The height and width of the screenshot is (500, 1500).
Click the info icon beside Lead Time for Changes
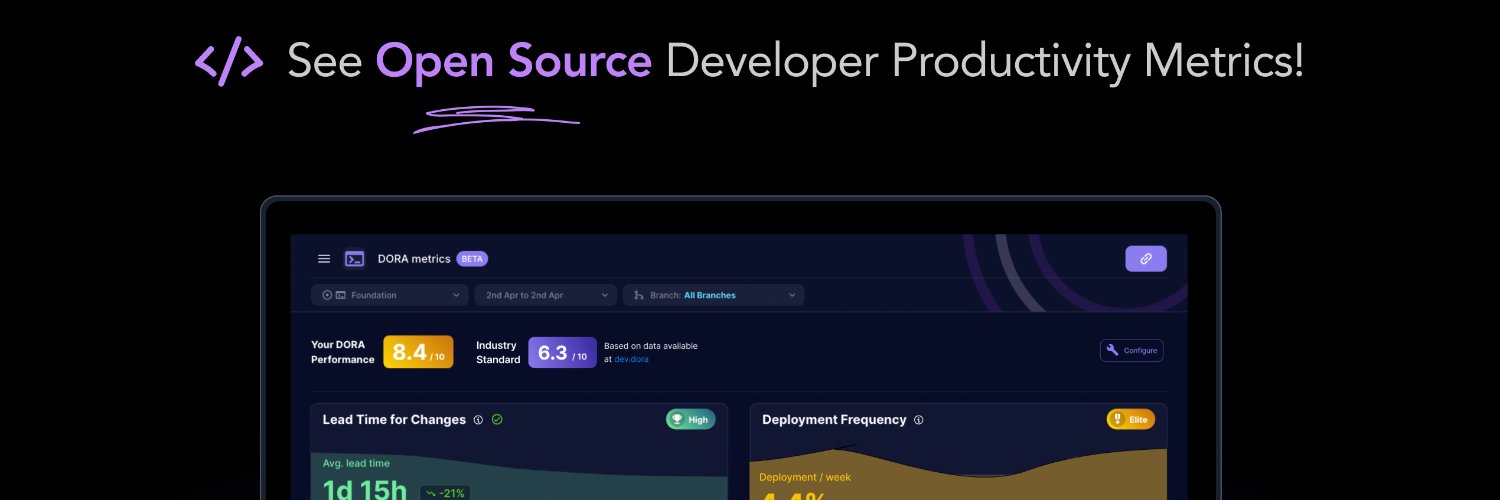click(478, 420)
